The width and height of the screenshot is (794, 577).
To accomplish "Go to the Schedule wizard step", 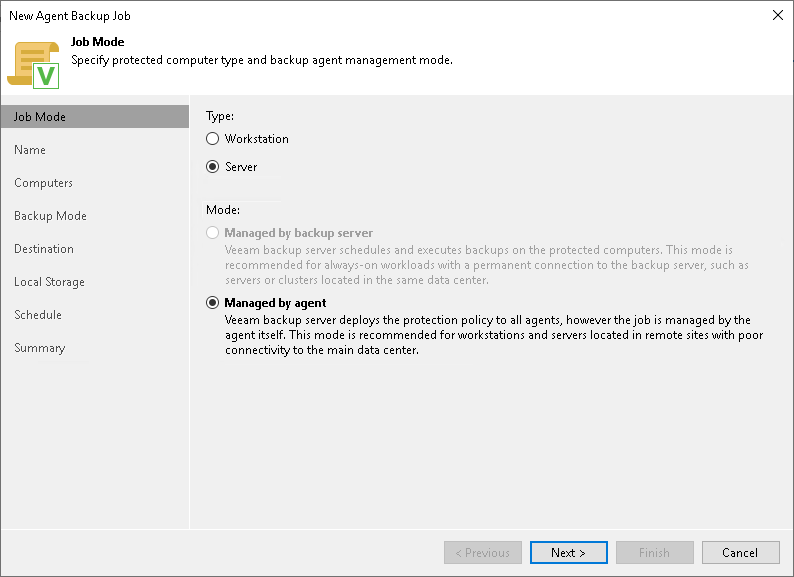I will pyautogui.click(x=38, y=315).
